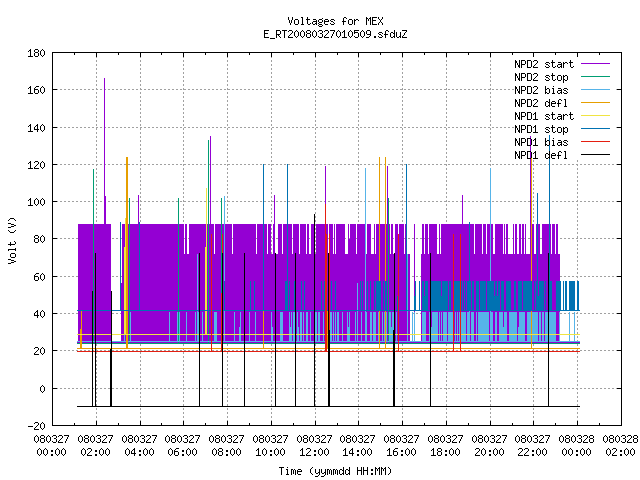Click the red NPD1 bias legend line
The width and height of the screenshot is (640, 480).
pyautogui.click(x=595, y=142)
